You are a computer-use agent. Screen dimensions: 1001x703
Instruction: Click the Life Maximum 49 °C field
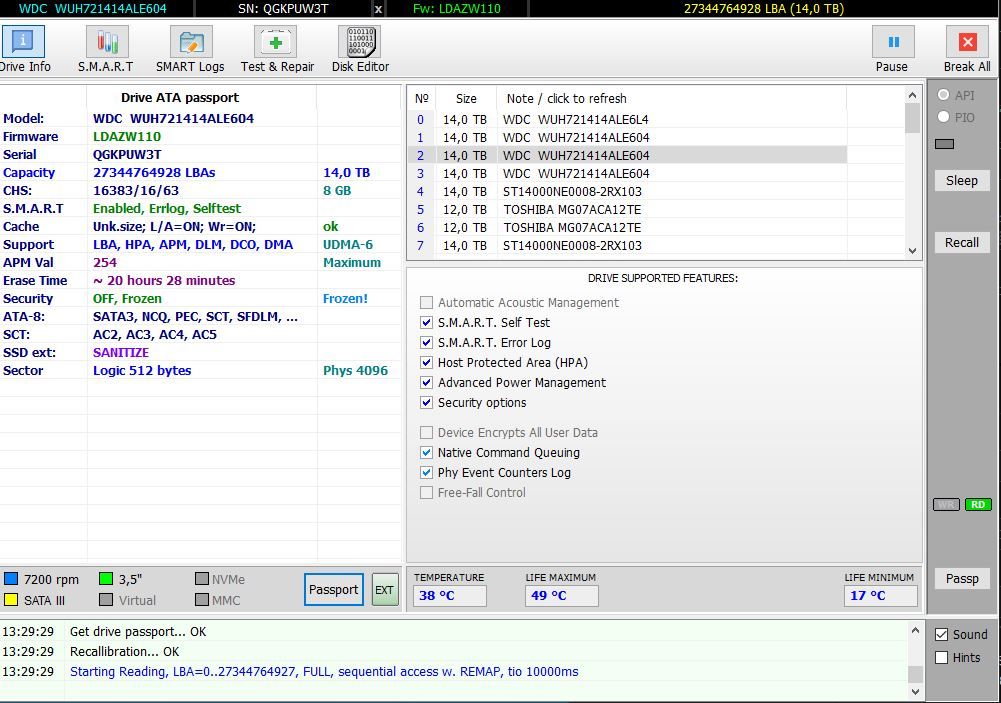[x=561, y=595]
